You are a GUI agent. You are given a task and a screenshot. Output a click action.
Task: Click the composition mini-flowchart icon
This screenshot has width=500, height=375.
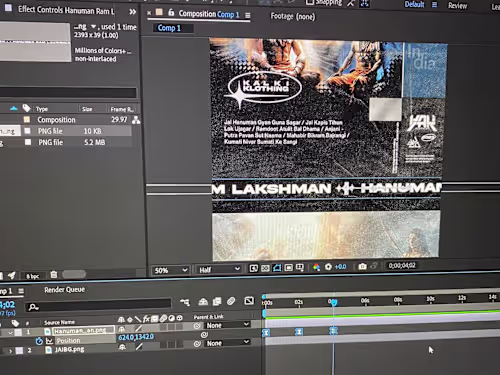[185, 302]
